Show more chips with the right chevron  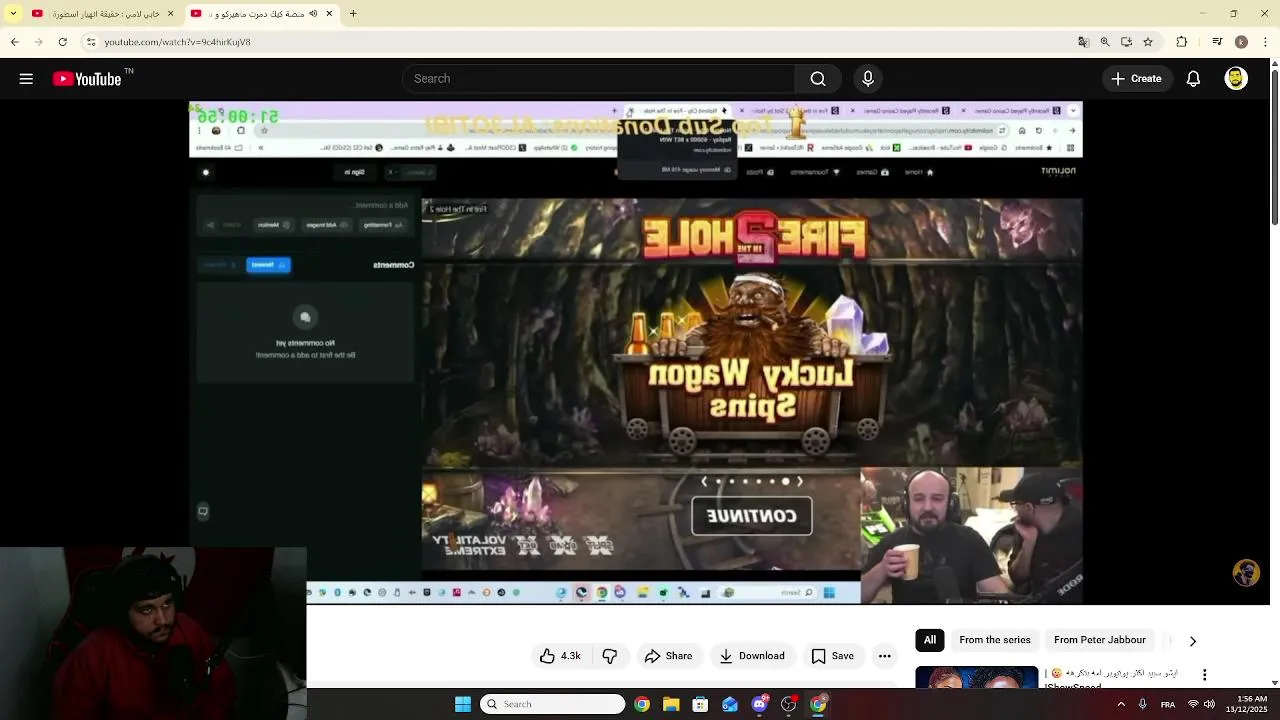[x=1192, y=641]
